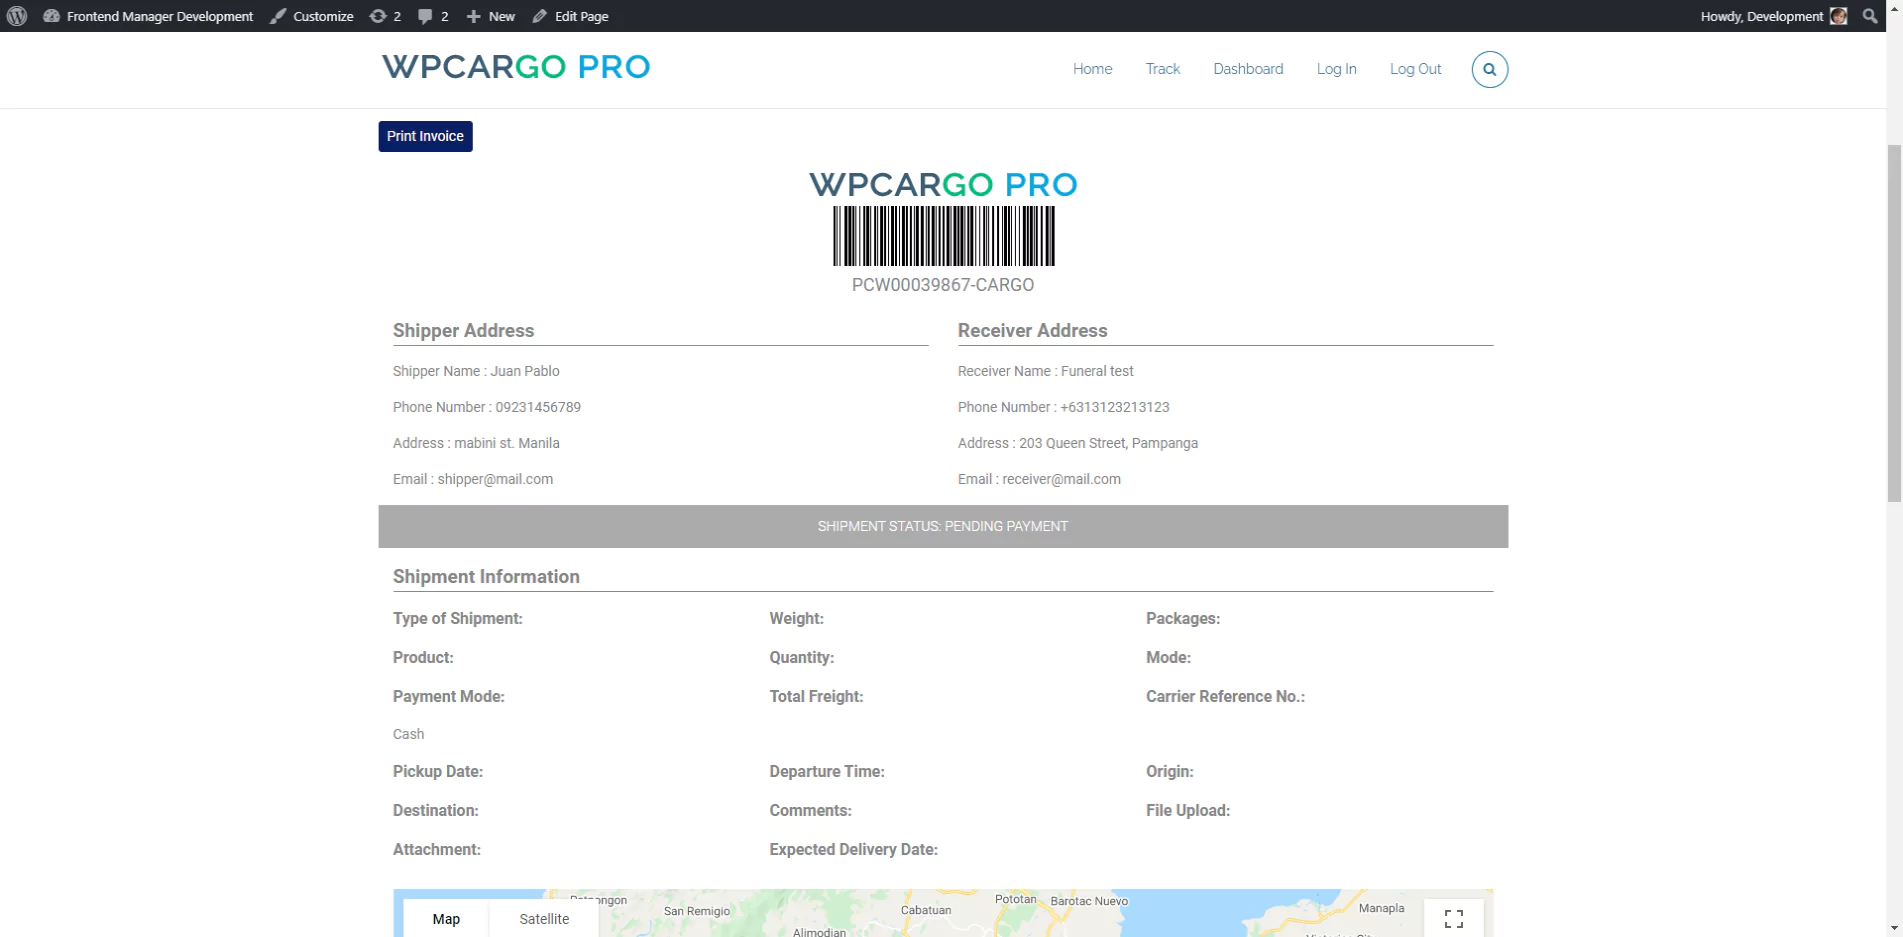Click the Product label
1903x937 pixels.
click(x=423, y=657)
